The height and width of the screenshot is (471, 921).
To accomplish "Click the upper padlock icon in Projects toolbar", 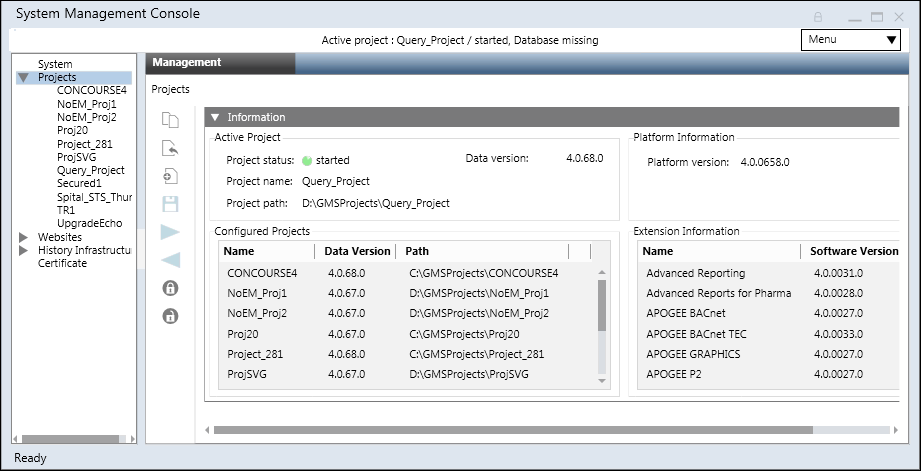I will click(170, 289).
